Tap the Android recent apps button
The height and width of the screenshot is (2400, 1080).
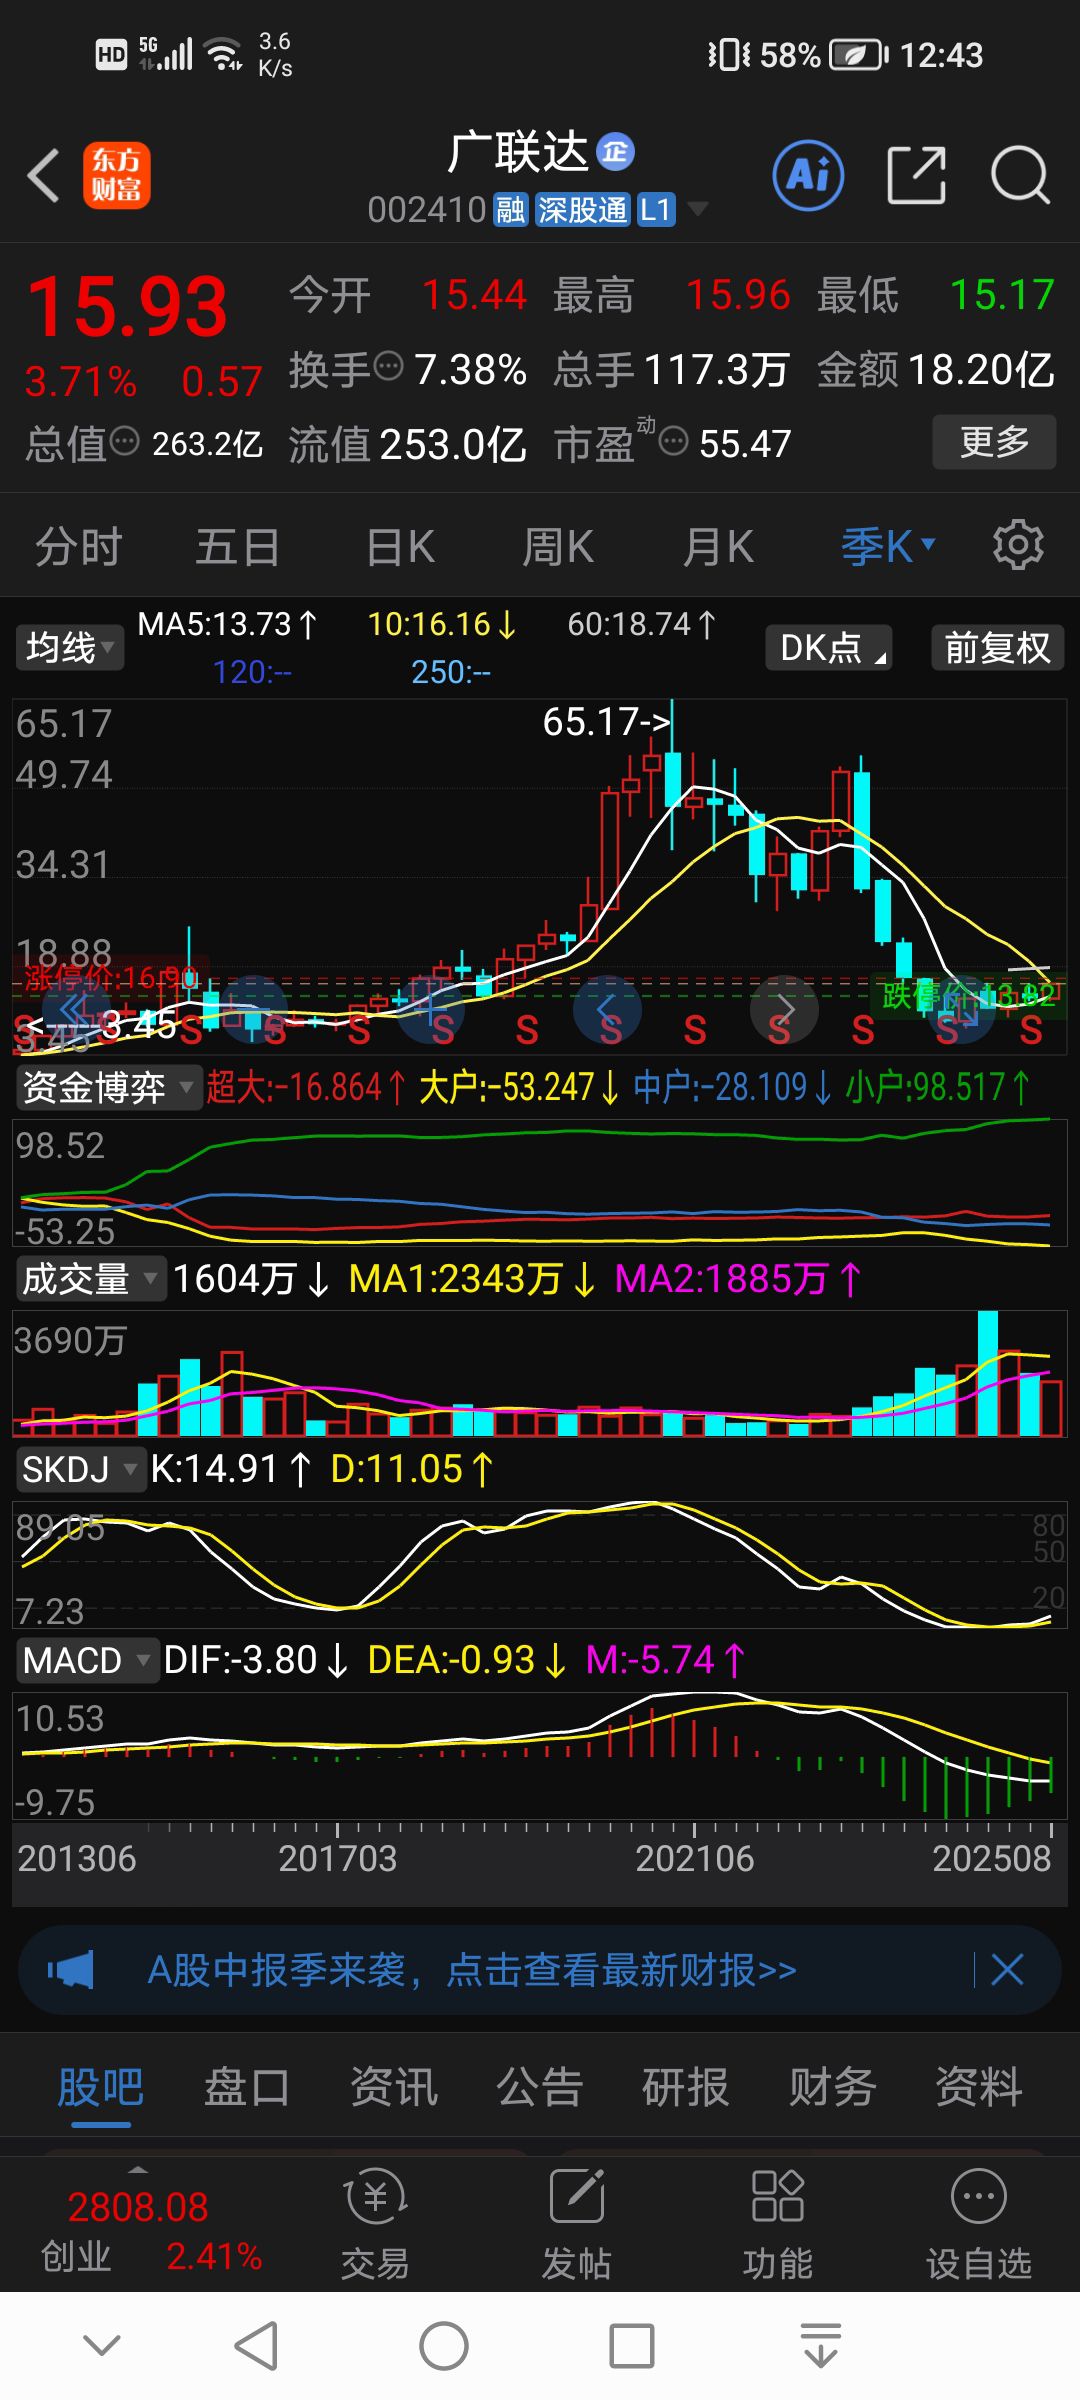(x=632, y=2346)
